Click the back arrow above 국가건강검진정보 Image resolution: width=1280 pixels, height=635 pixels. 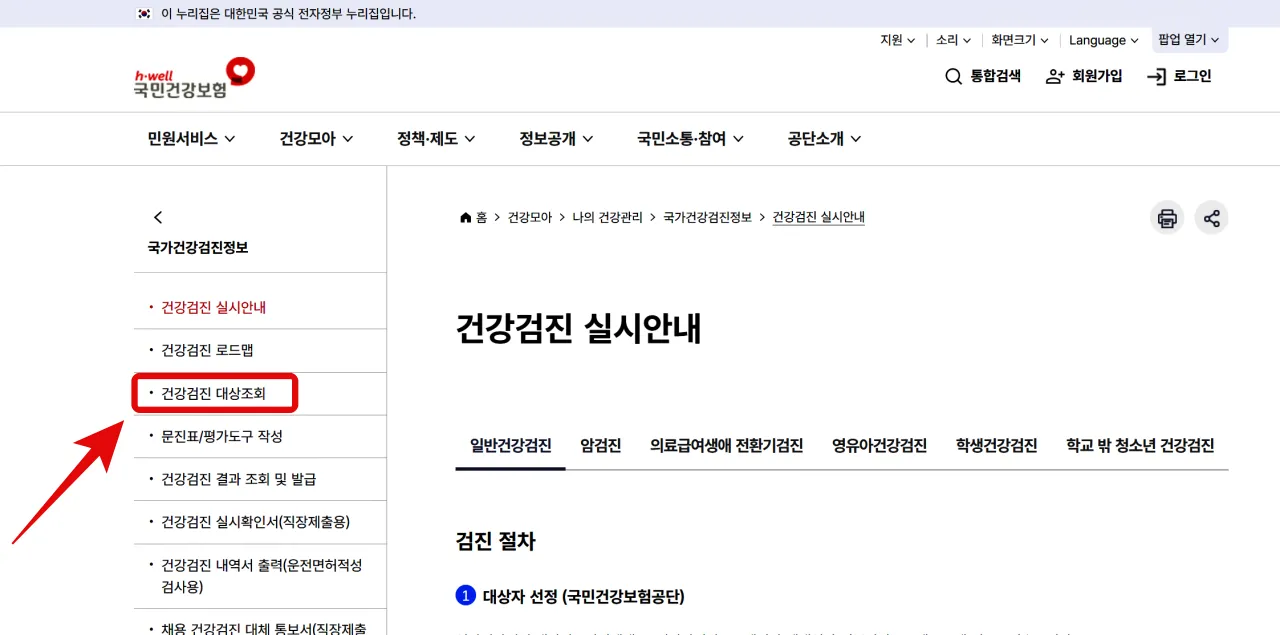tap(158, 216)
